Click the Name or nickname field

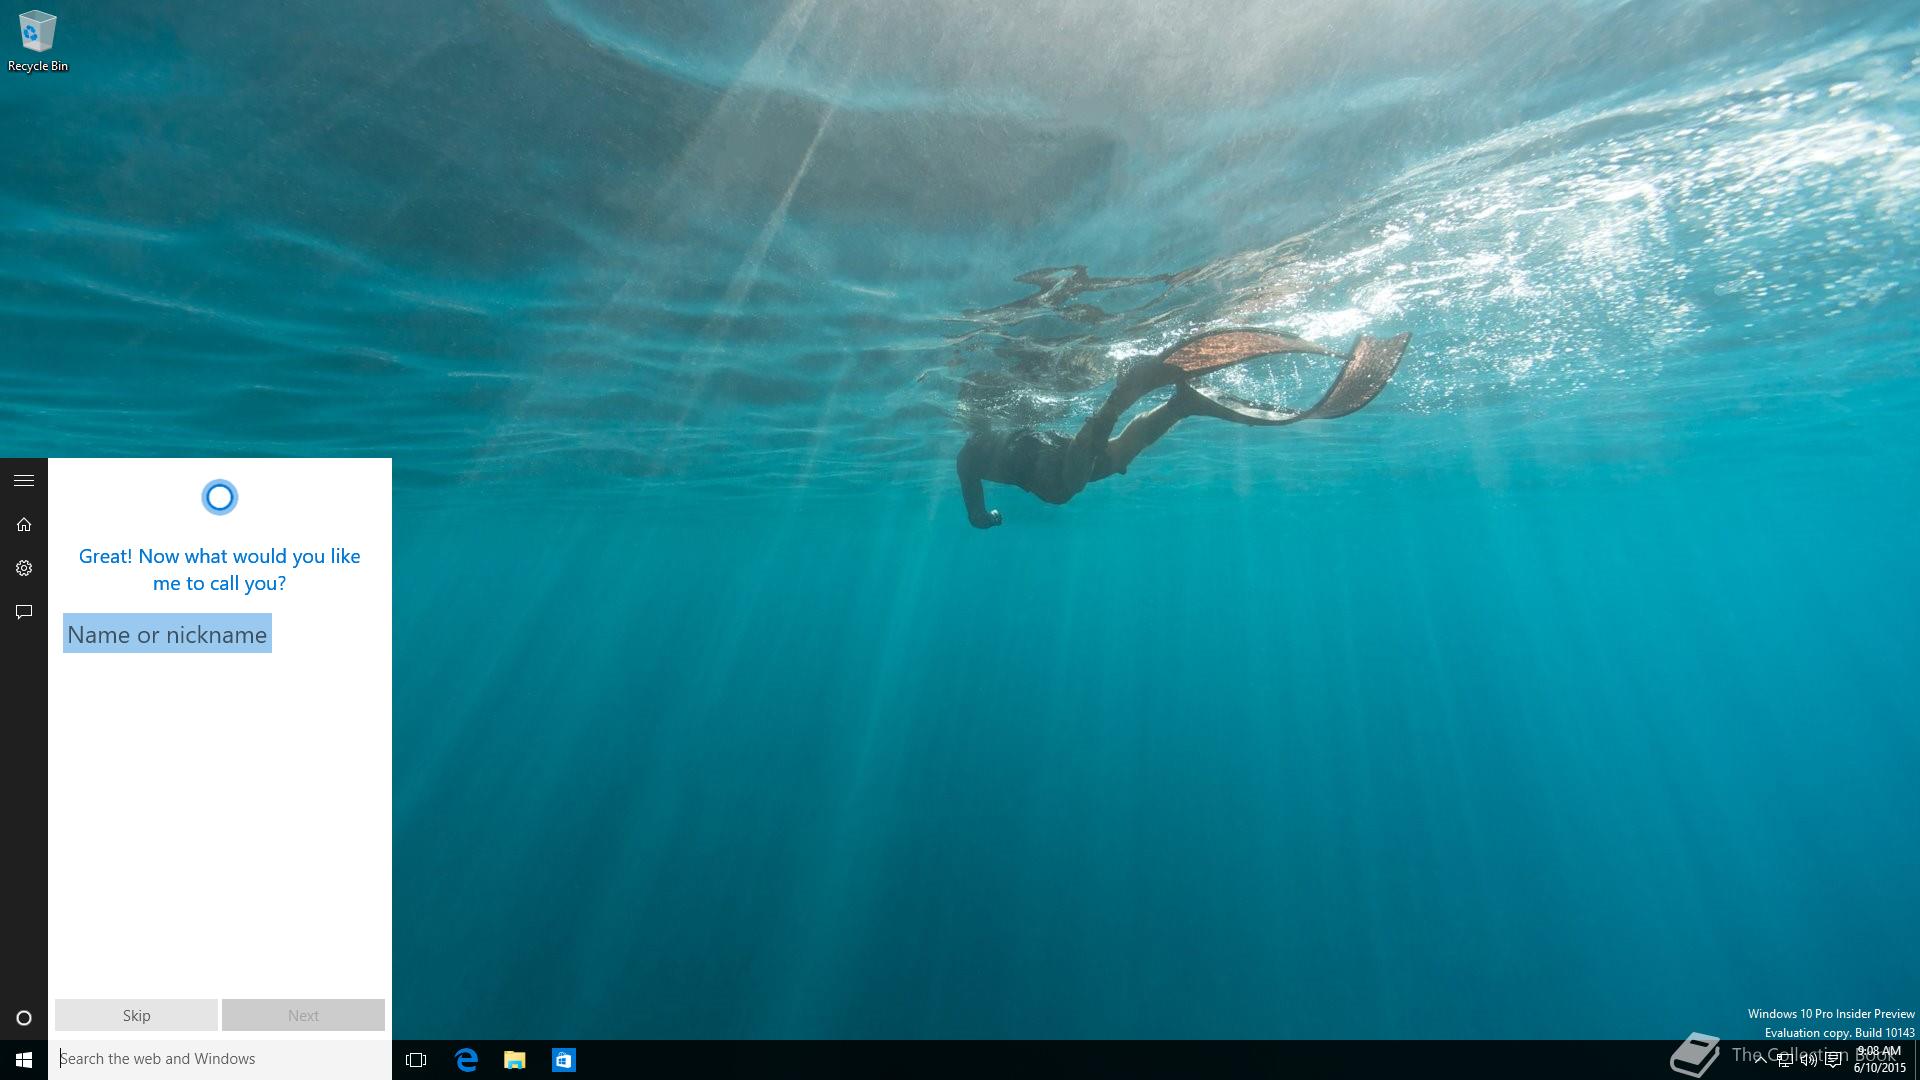pos(167,634)
